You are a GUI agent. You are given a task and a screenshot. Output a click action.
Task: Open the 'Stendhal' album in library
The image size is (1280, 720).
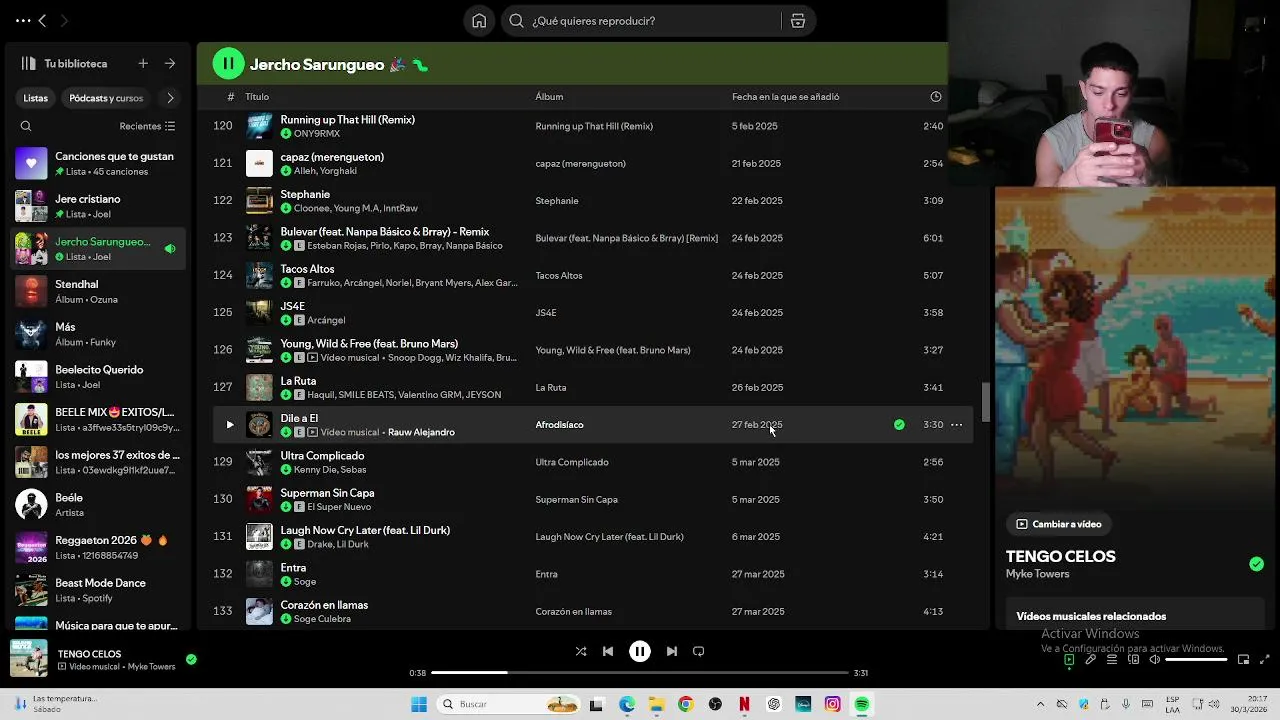click(x=97, y=291)
